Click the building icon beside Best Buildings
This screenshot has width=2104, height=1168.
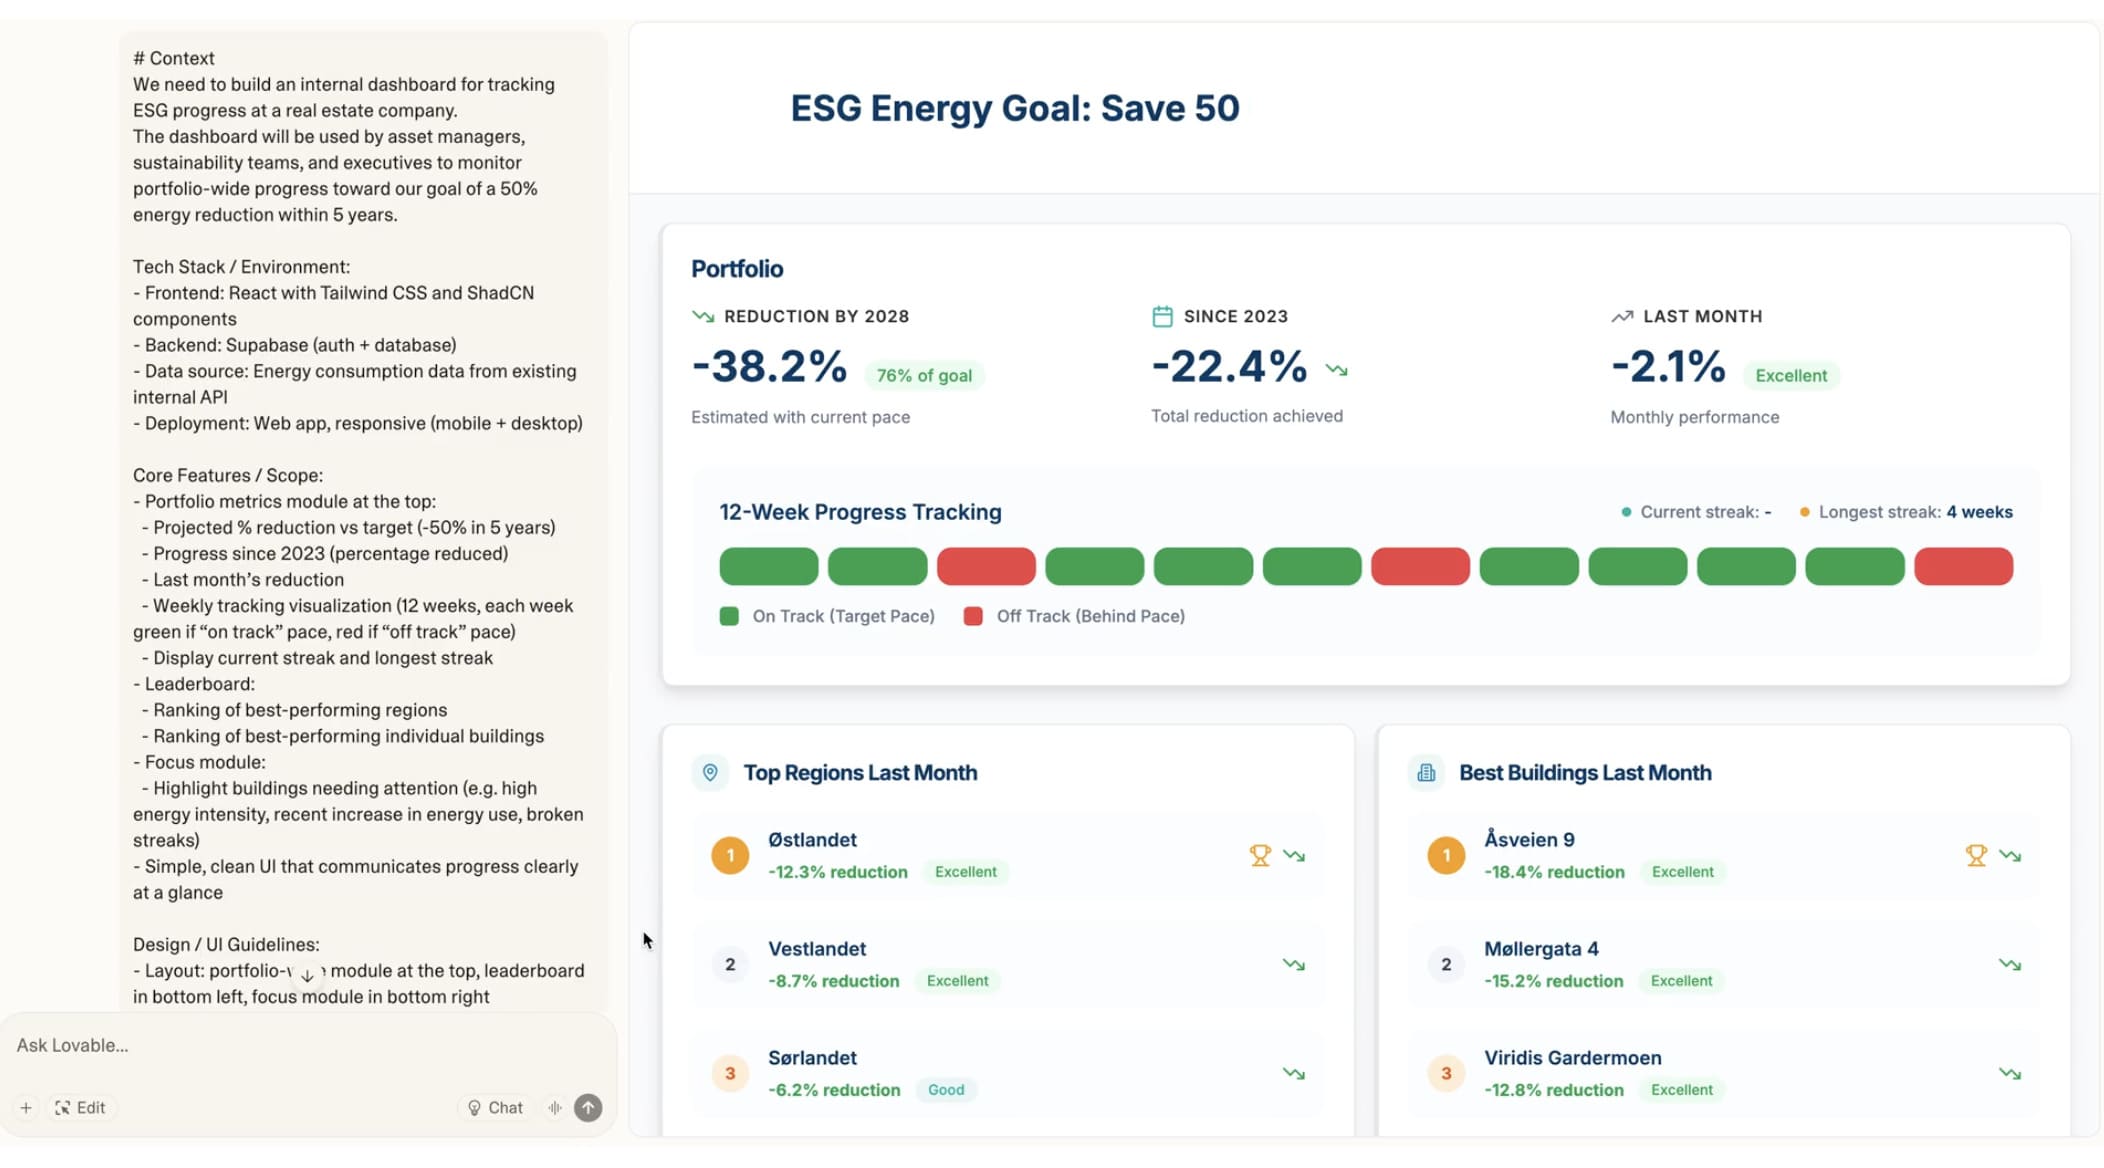coord(1426,772)
